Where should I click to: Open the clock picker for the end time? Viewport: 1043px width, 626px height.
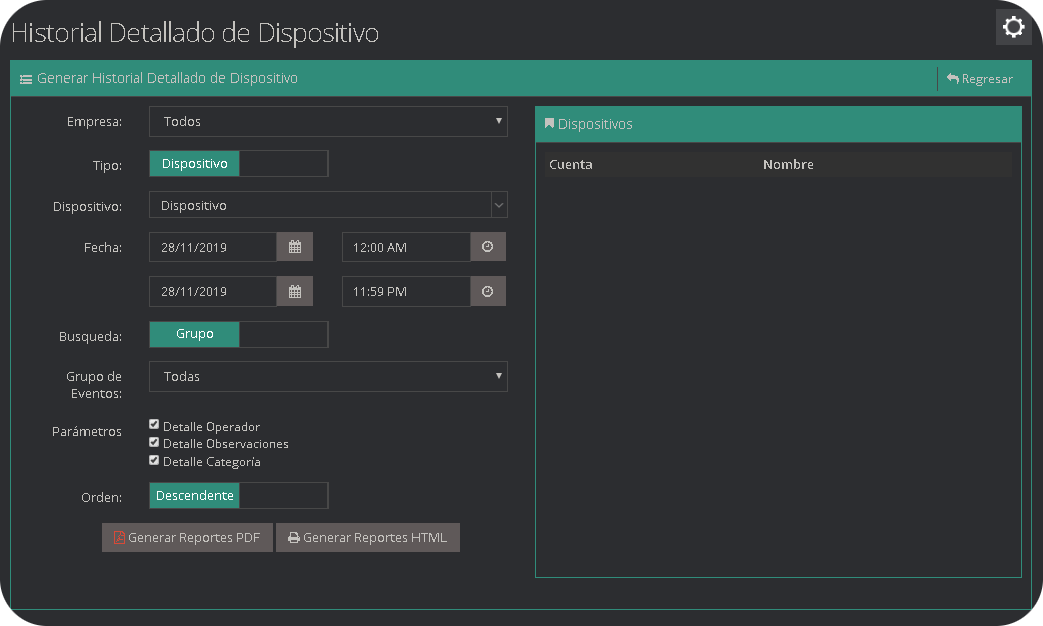click(488, 291)
